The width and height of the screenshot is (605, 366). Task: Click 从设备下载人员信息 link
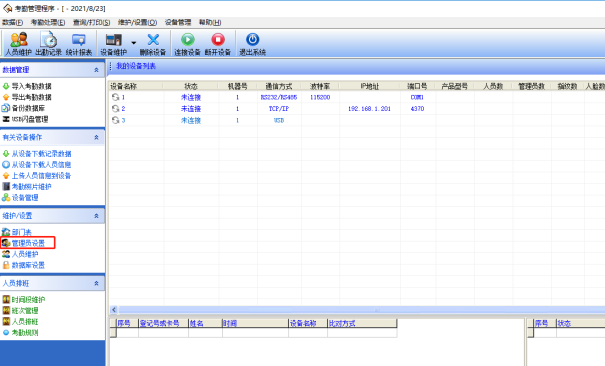pos(41,165)
